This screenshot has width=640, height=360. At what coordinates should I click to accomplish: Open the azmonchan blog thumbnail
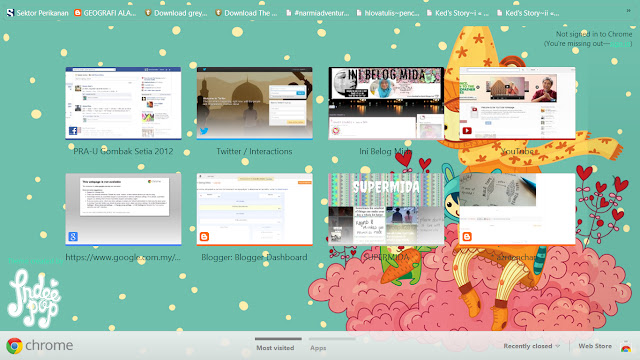click(x=518, y=209)
